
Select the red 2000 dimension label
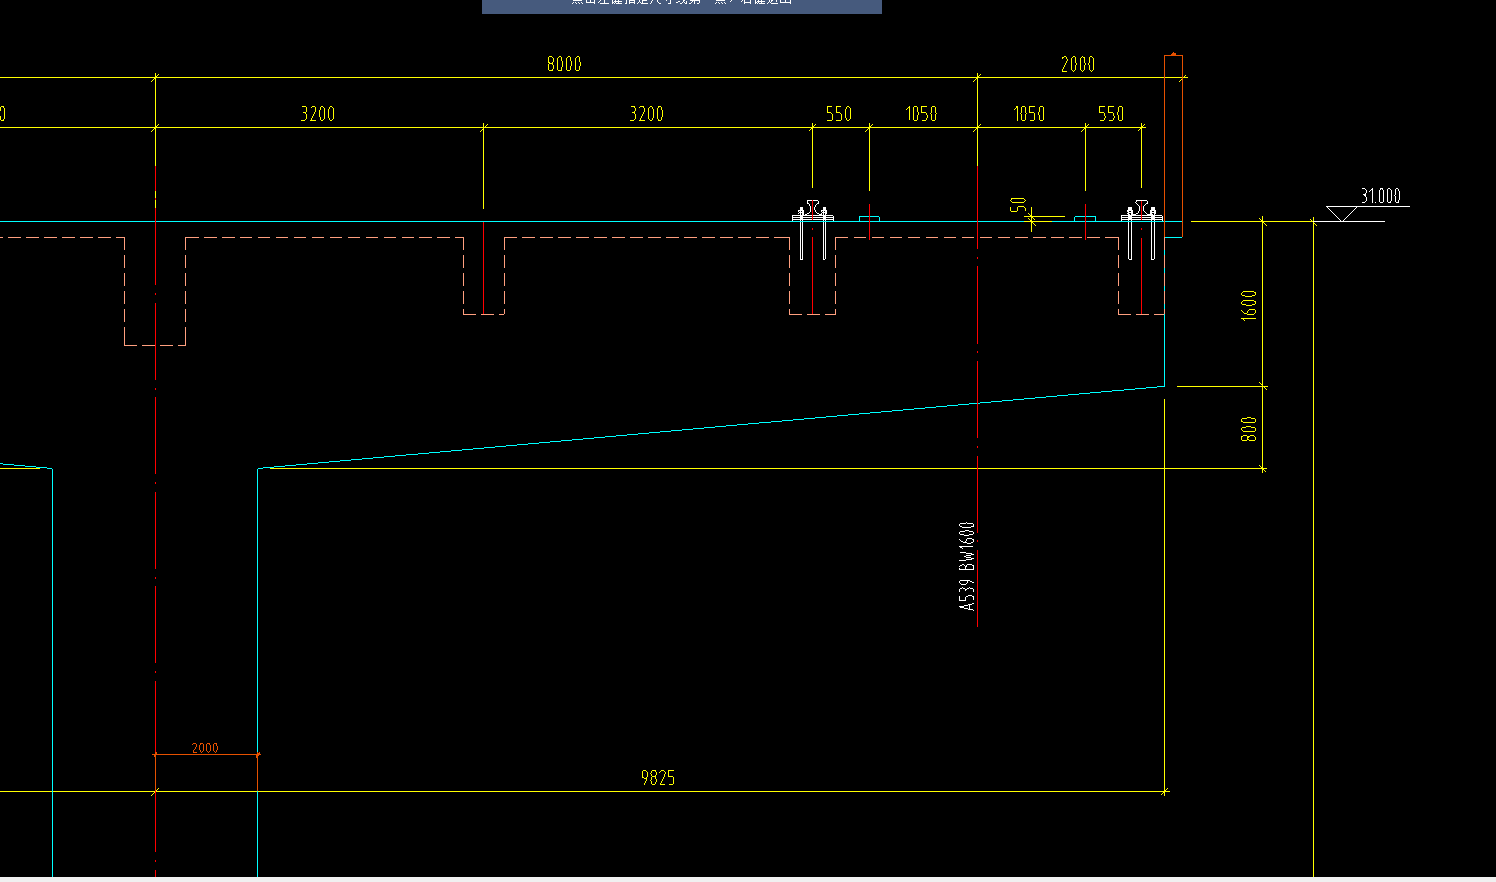[205, 748]
